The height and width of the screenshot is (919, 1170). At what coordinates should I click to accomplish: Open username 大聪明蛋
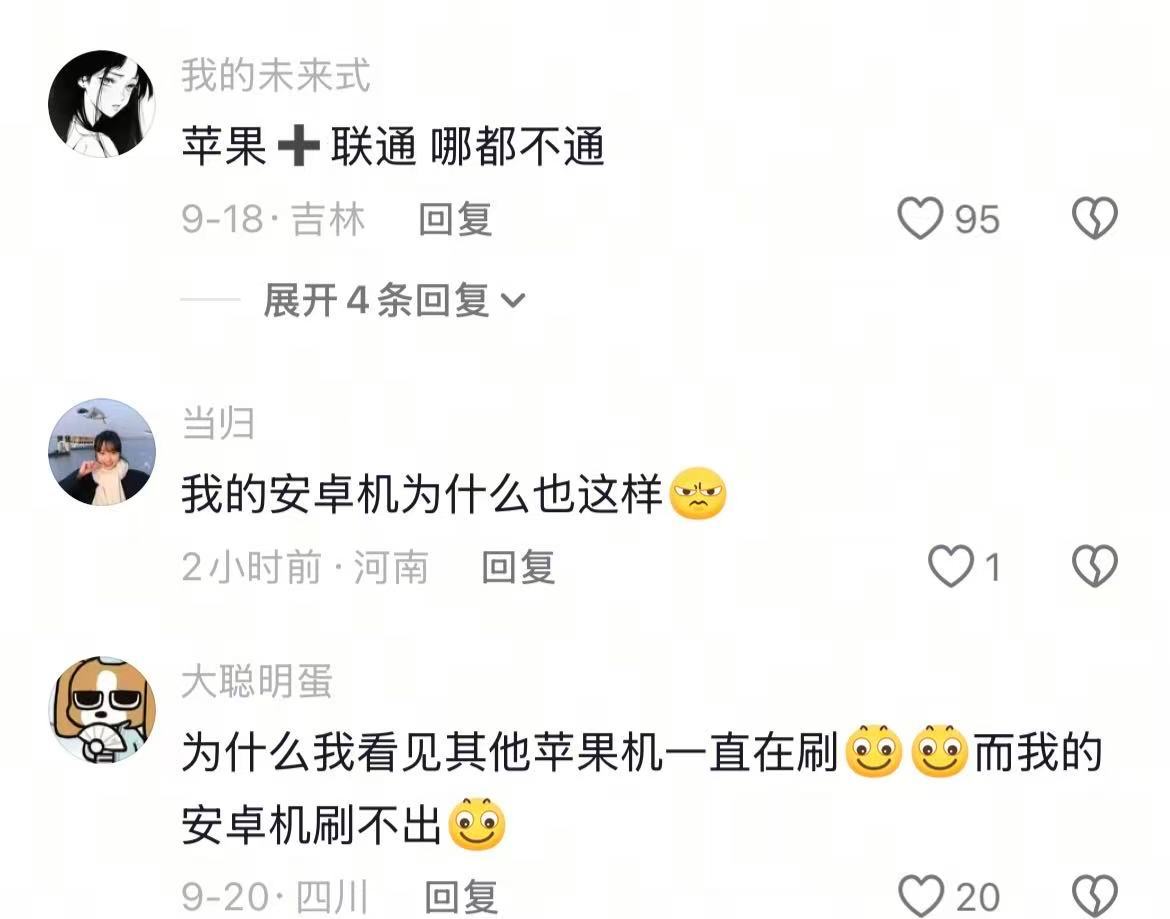coord(257,681)
